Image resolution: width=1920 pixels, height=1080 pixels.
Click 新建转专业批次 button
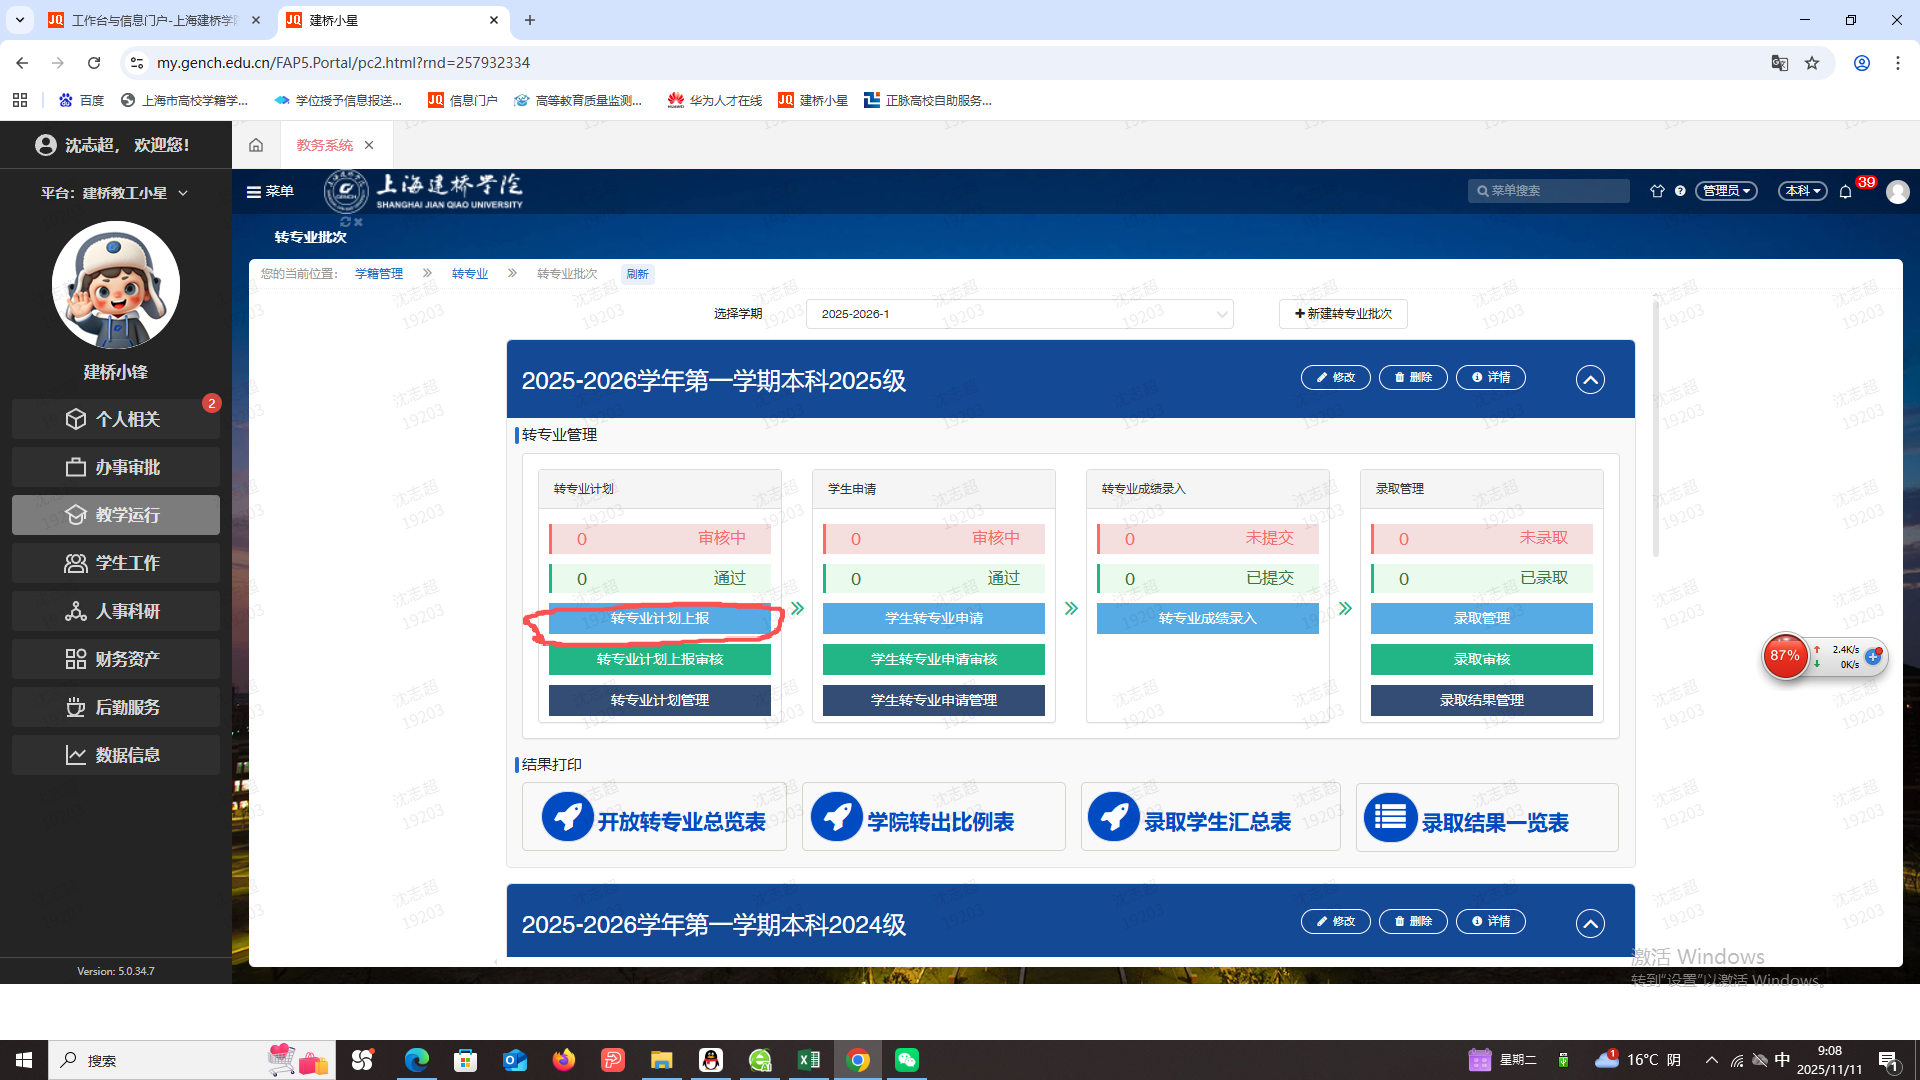1343,314
